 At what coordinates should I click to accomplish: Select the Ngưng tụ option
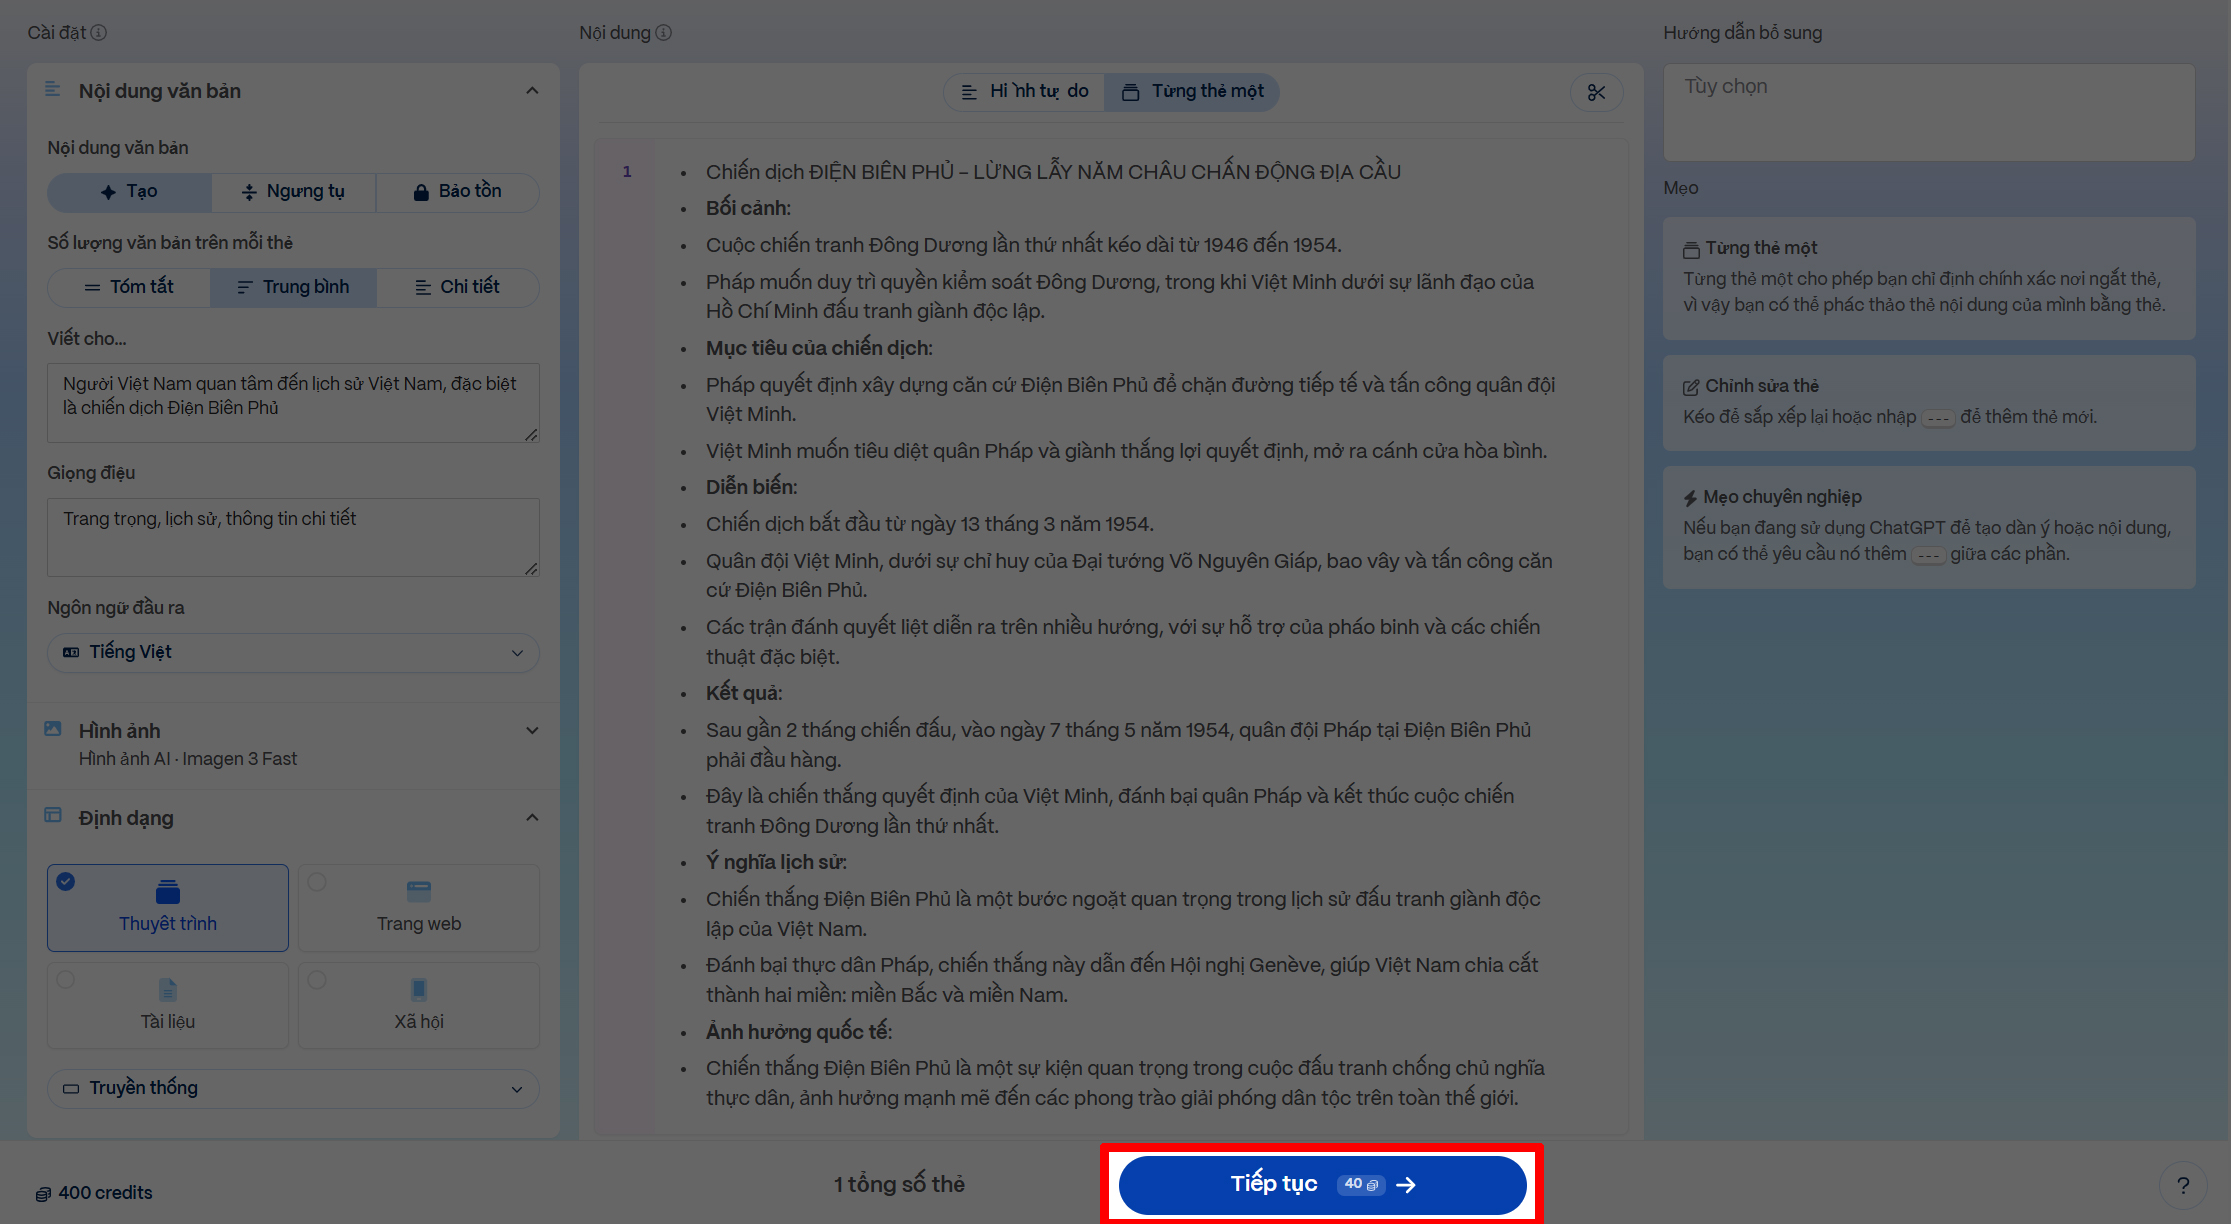tap(293, 192)
